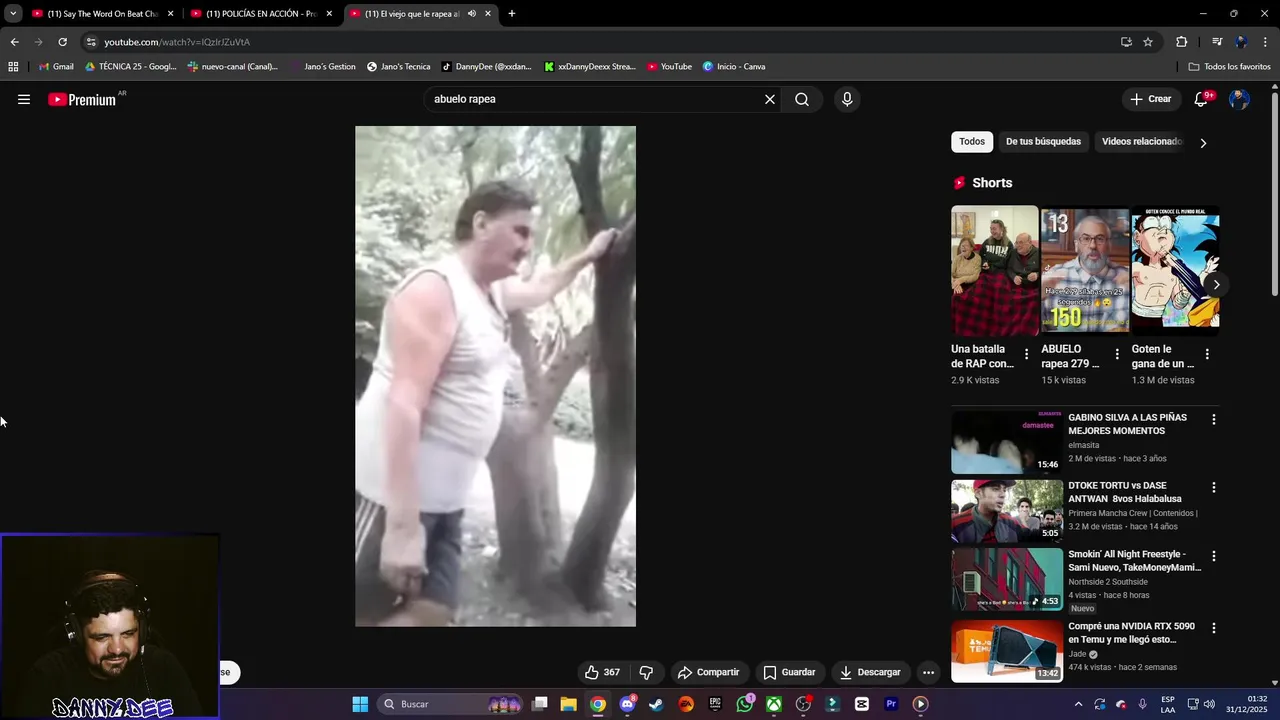Screen dimensions: 1280x720
Task: Go back with the browser back arrow
Action: tap(14, 42)
